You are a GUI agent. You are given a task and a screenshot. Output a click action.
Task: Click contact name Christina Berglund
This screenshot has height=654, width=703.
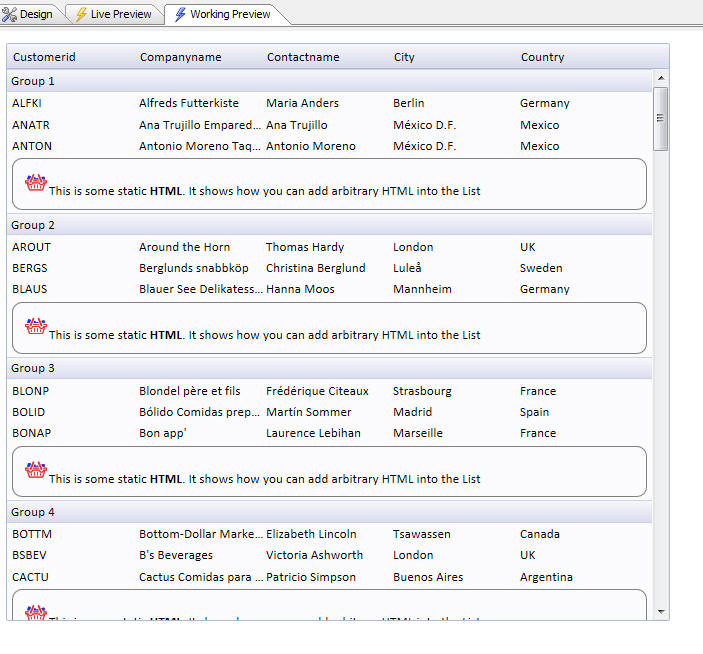coord(316,268)
